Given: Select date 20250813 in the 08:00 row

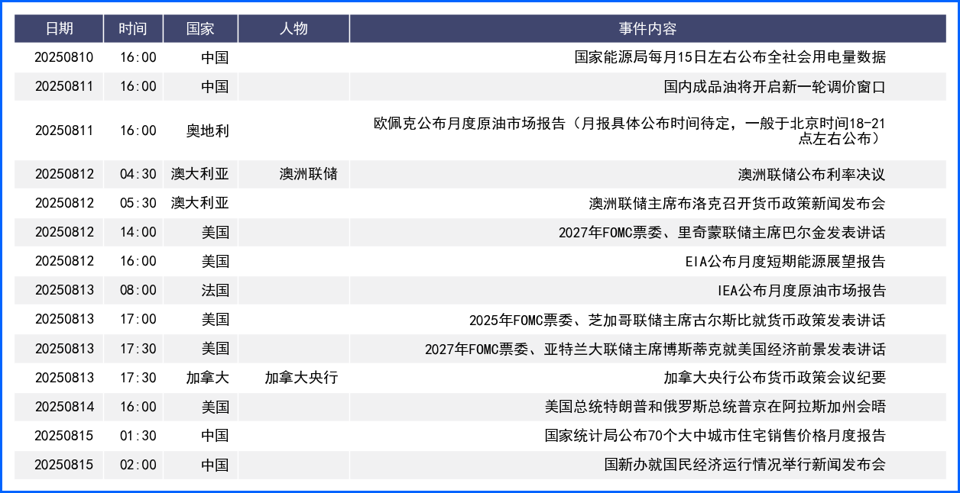Looking at the screenshot, I should click(x=64, y=290).
